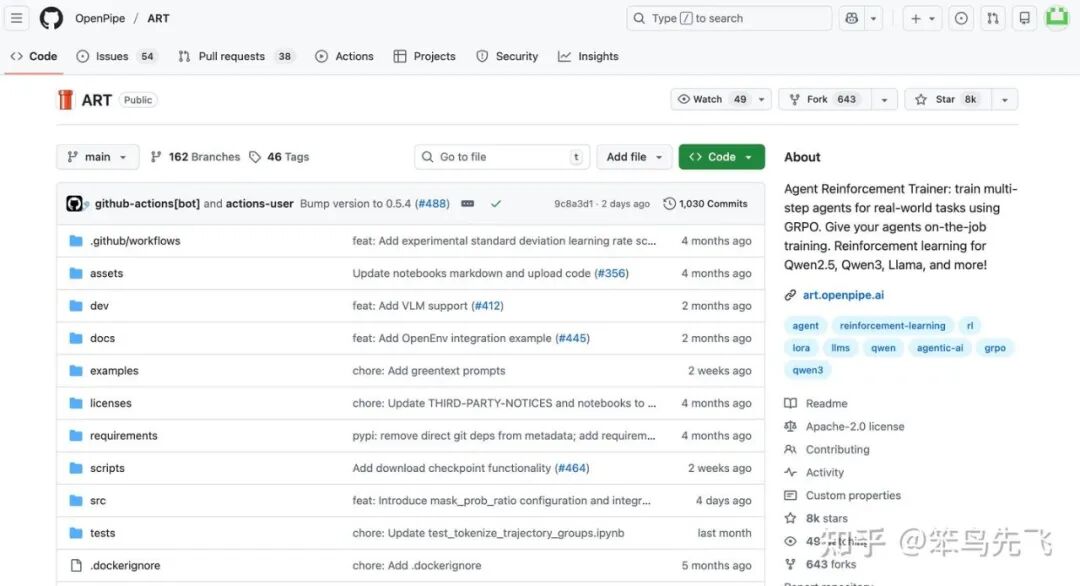
Task: Expand the Add file dropdown
Action: (634, 157)
